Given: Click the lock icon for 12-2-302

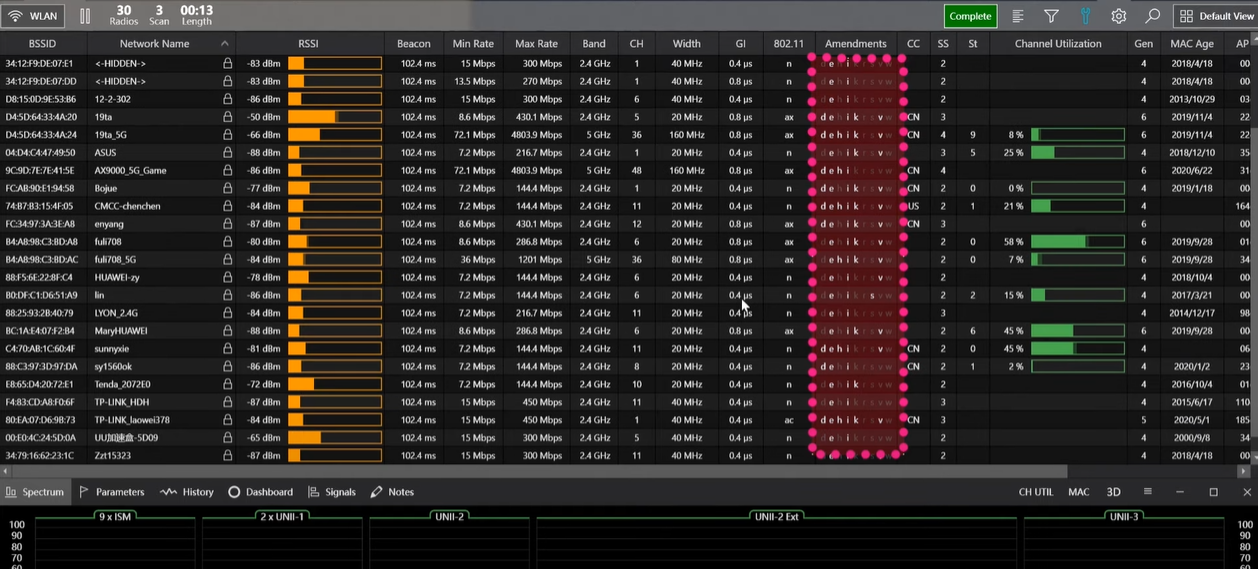Looking at the screenshot, I should click(228, 99).
